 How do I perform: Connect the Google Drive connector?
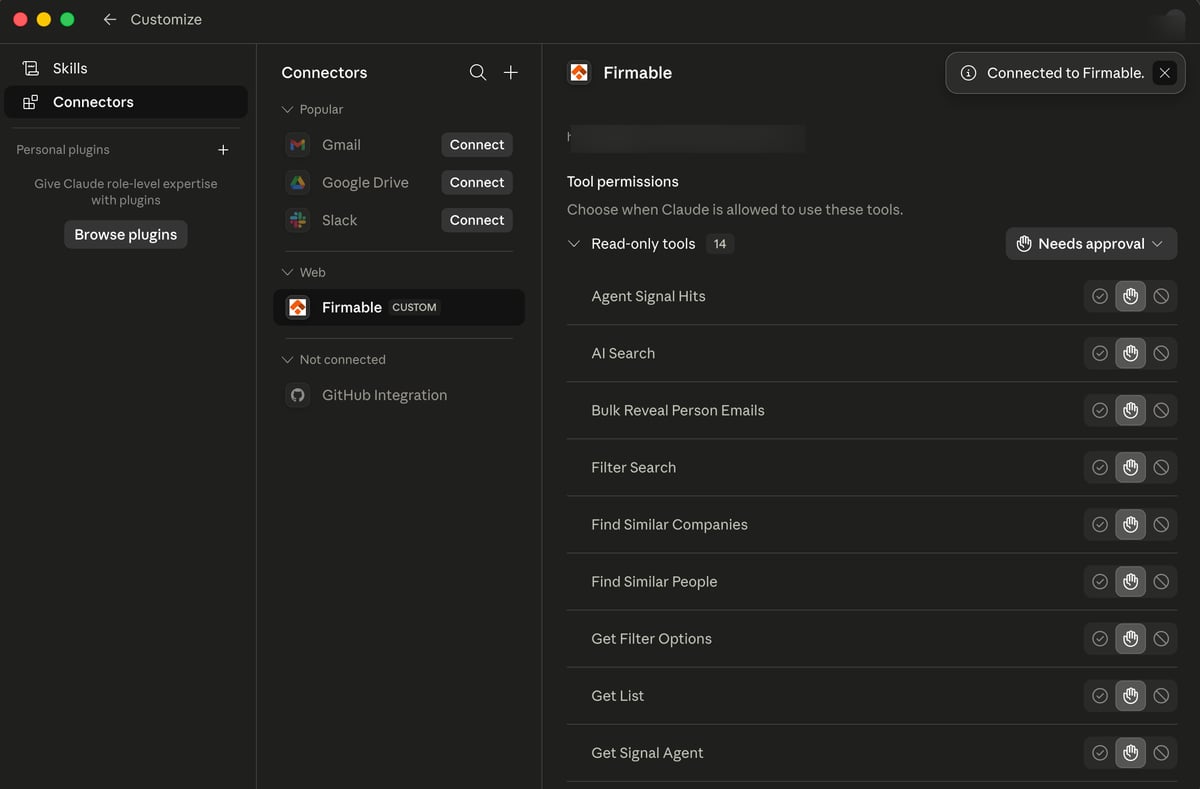(x=477, y=183)
